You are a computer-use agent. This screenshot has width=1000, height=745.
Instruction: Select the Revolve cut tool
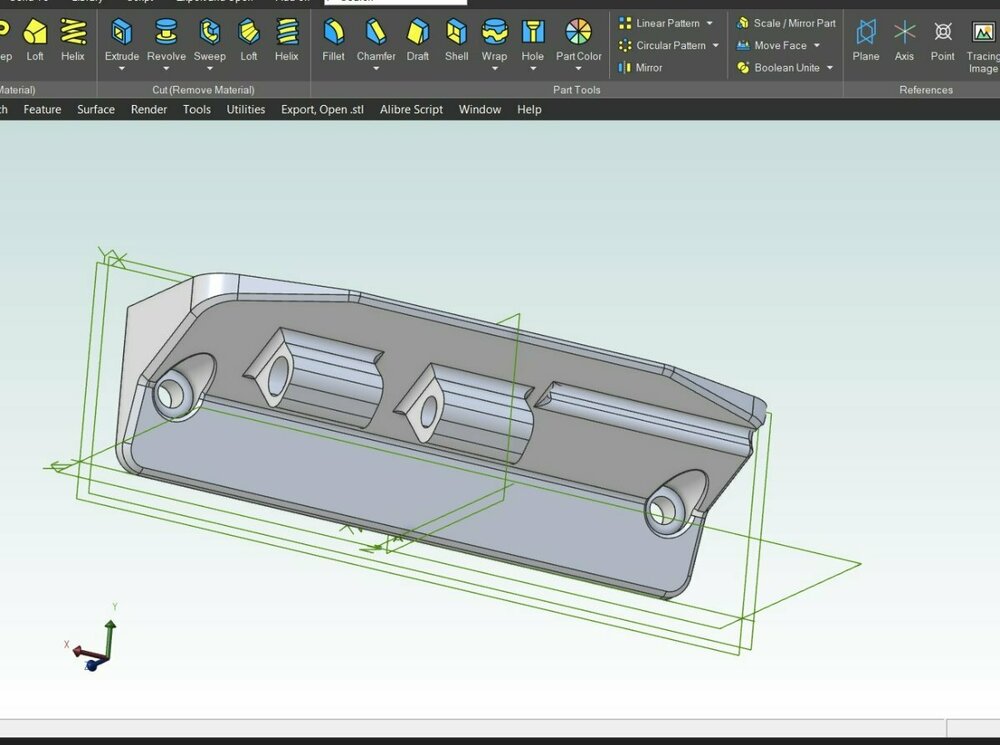pyautogui.click(x=166, y=40)
